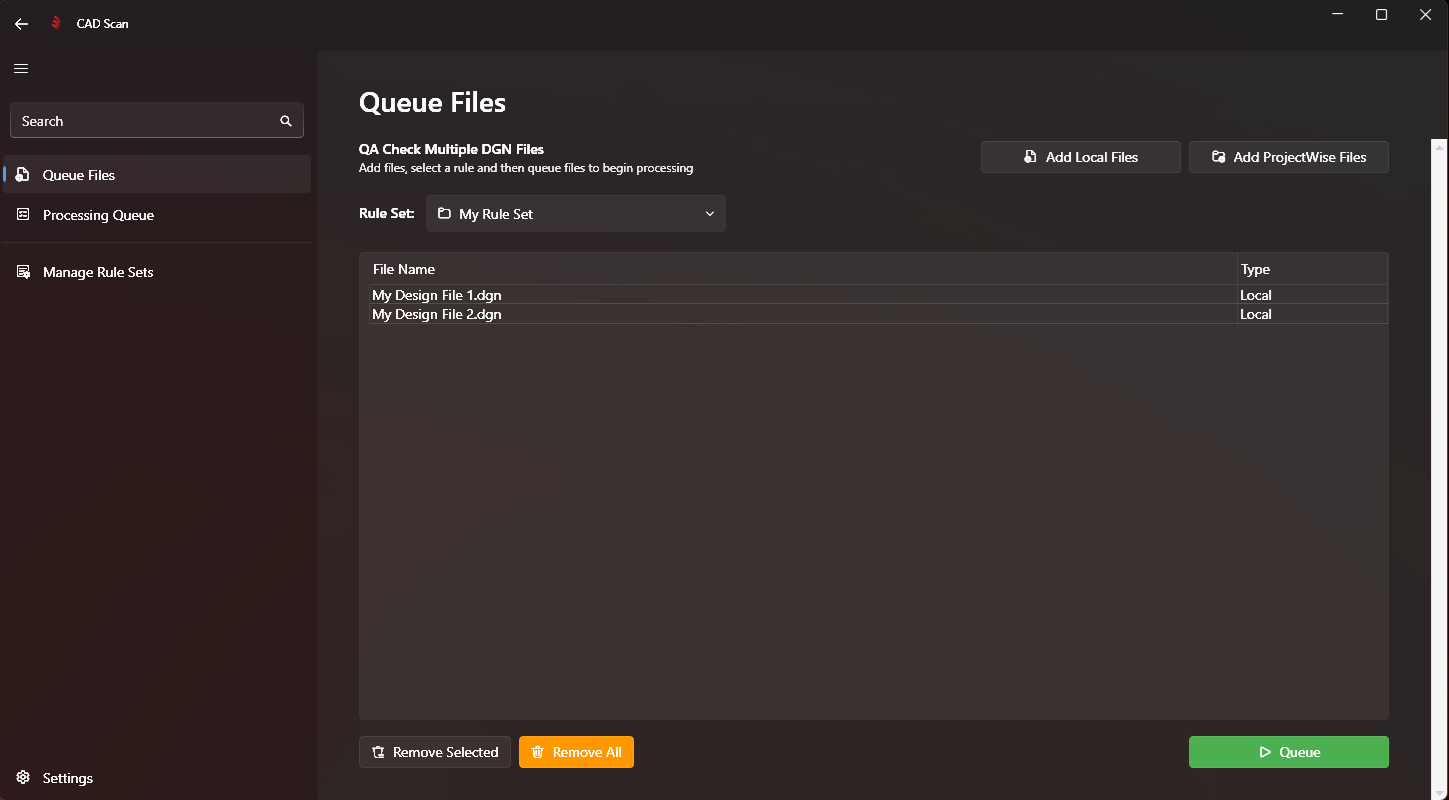Screen dimensions: 1449x800
Task: Click the Processing Queue icon in sidebar
Action: (23, 215)
